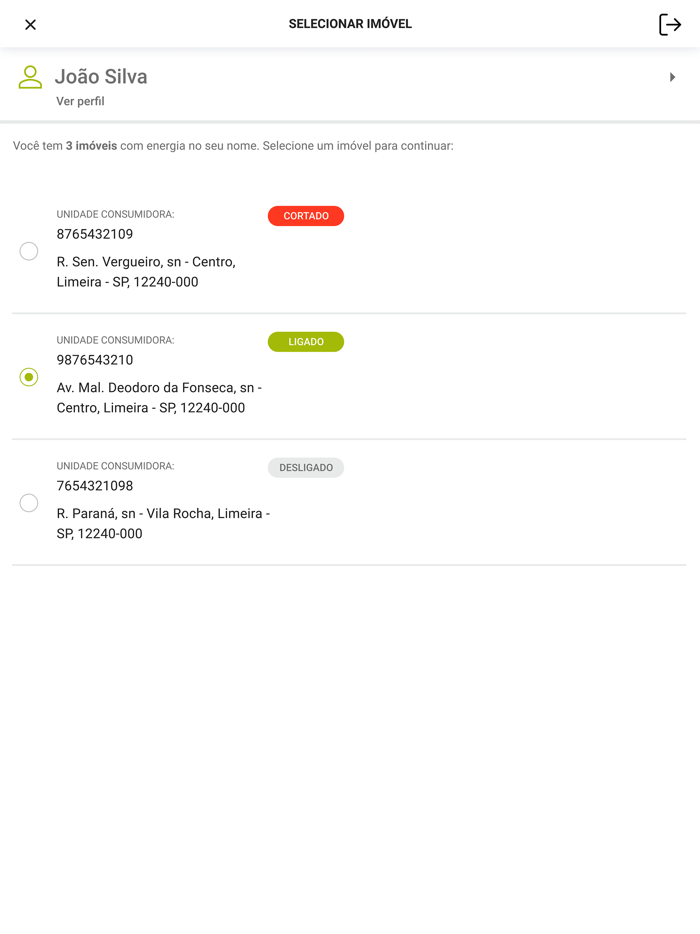
Task: Click the green LIGADO status badge
Action: click(306, 342)
